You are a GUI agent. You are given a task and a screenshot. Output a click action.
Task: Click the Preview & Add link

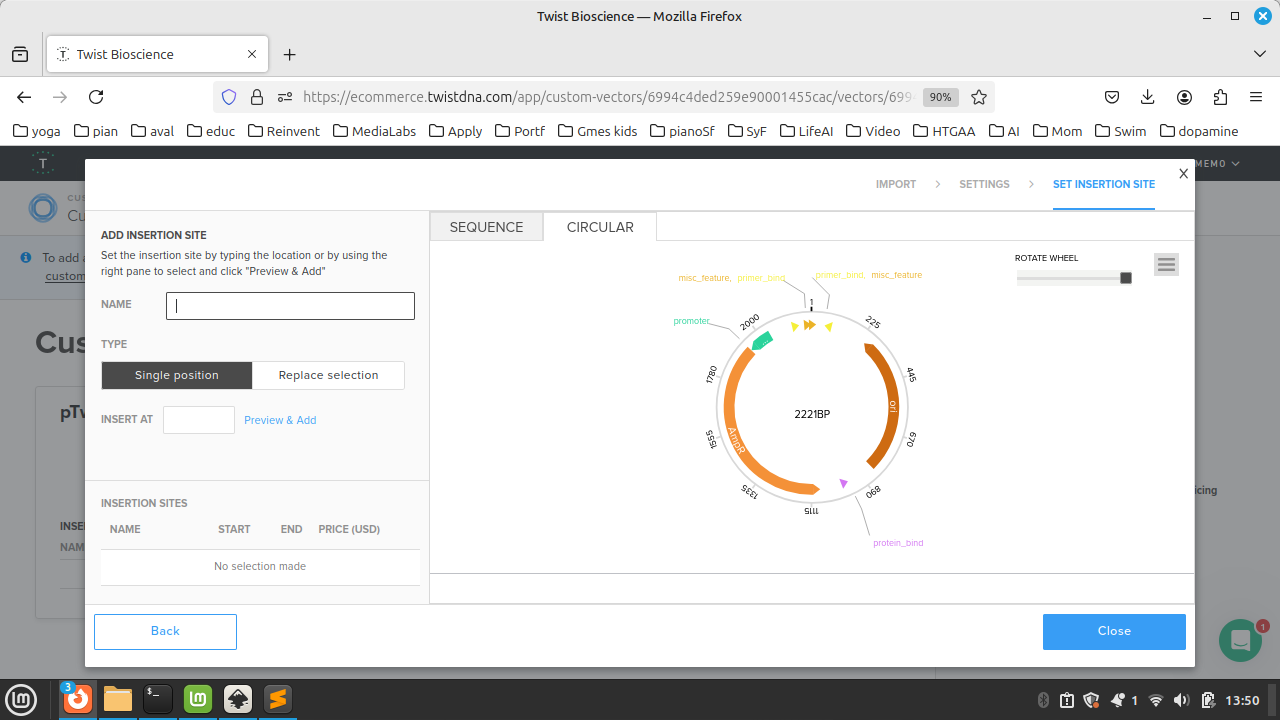[x=280, y=420]
